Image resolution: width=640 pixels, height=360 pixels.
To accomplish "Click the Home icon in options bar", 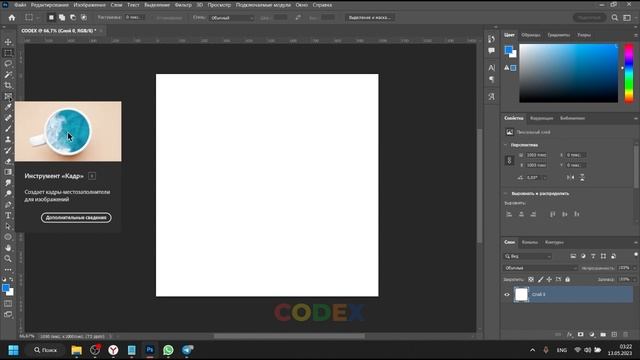I will (x=12, y=18).
